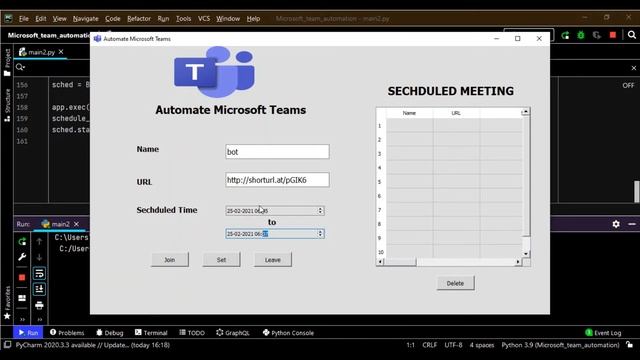The image size is (640, 360).
Task: Select the URL column header in table
Action: coord(456,113)
